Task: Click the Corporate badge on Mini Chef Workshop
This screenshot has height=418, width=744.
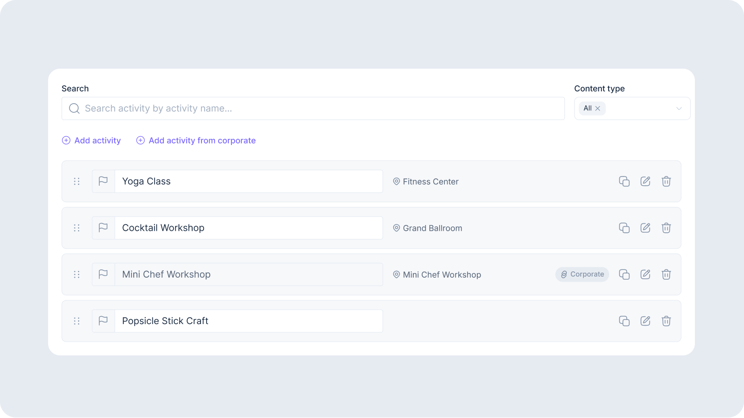Action: pyautogui.click(x=582, y=274)
